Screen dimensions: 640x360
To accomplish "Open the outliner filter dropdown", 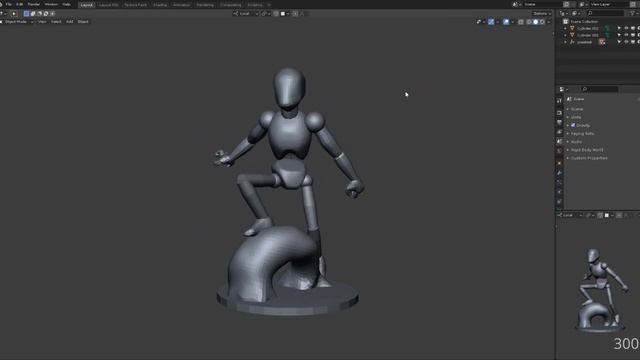I will tap(634, 13).
